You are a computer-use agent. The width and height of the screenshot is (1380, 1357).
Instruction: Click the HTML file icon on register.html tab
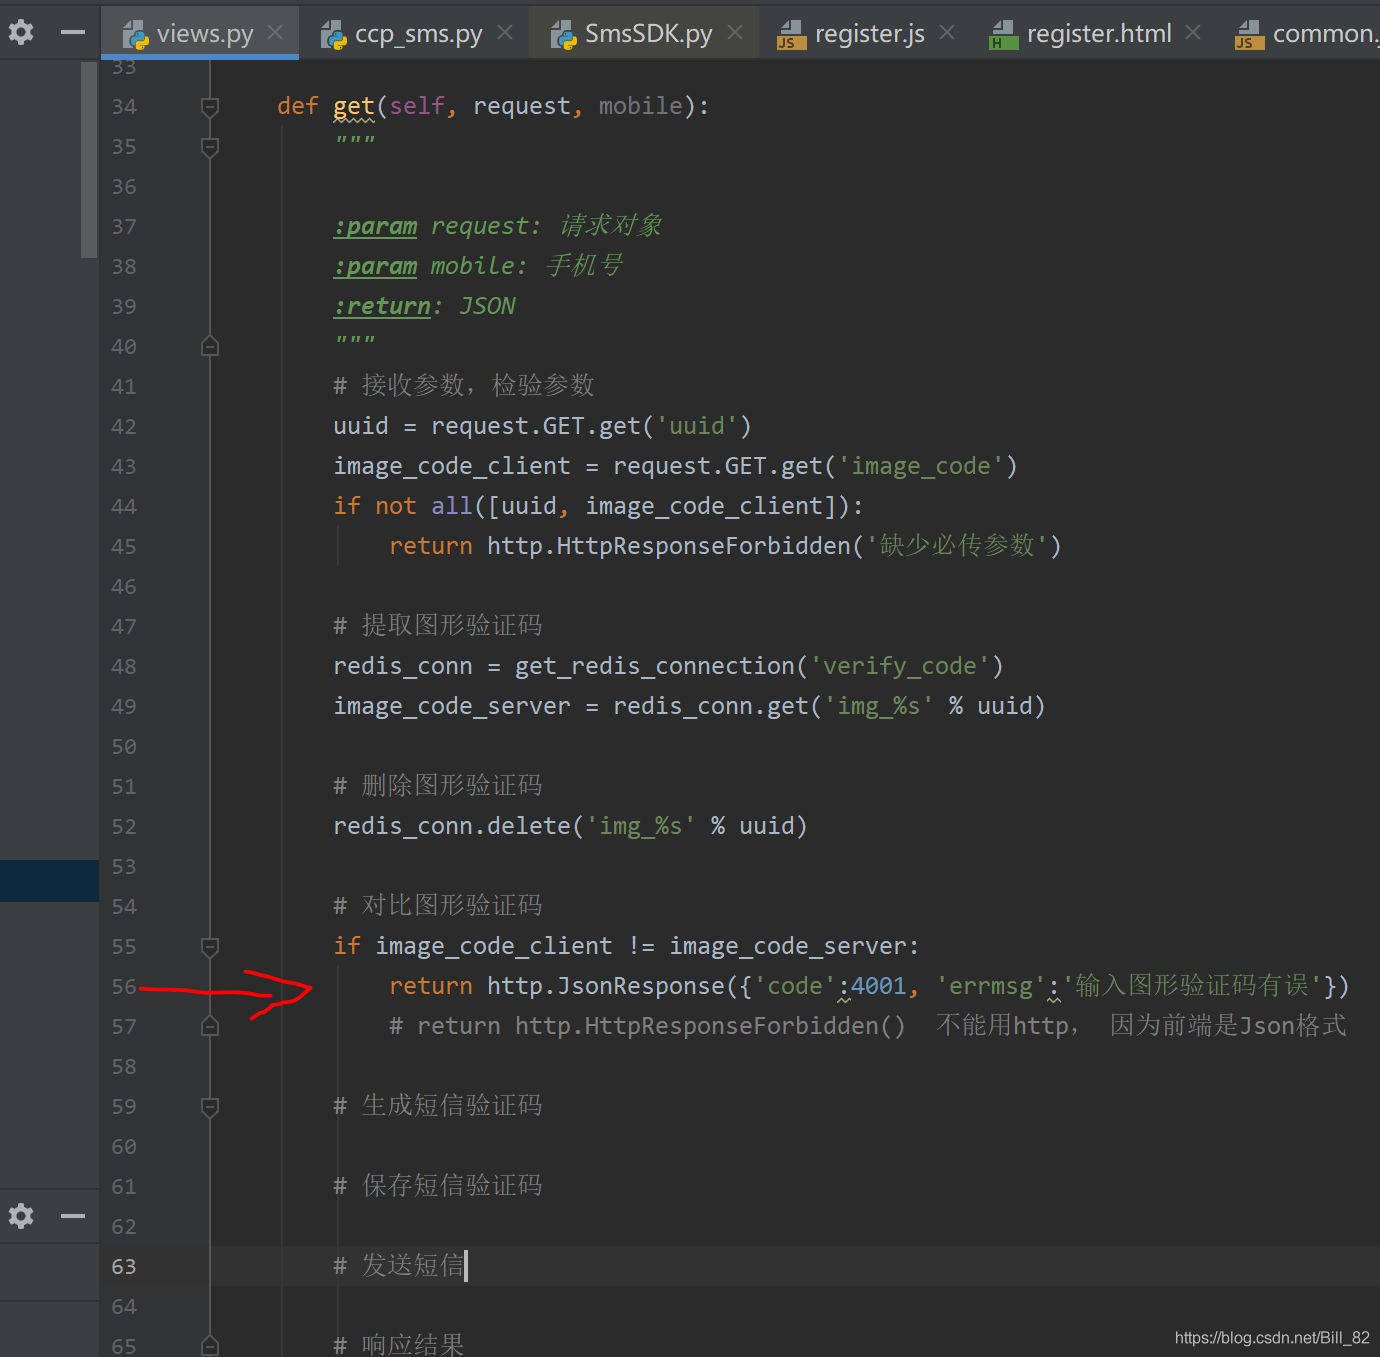tap(1003, 35)
